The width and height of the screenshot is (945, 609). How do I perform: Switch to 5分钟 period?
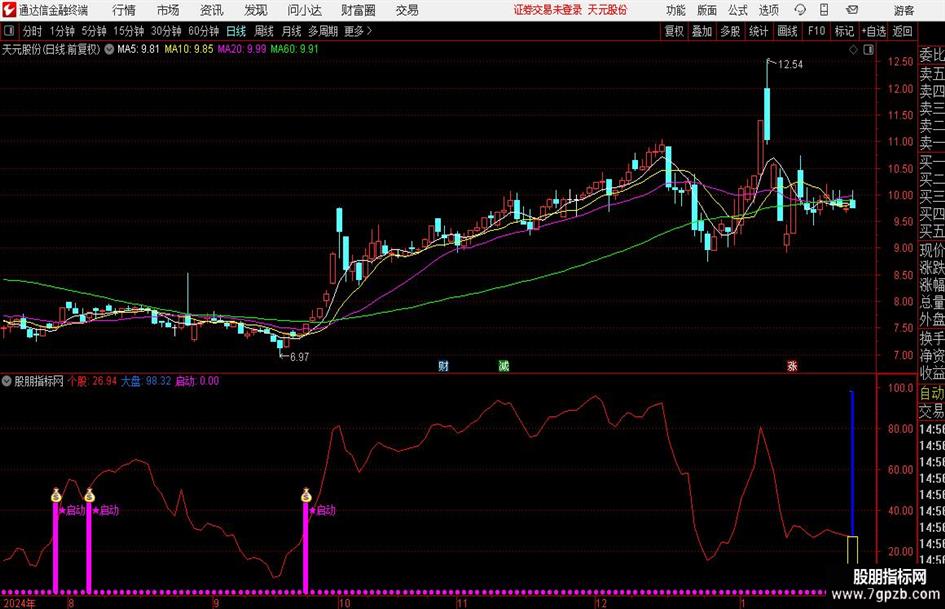tap(93, 31)
